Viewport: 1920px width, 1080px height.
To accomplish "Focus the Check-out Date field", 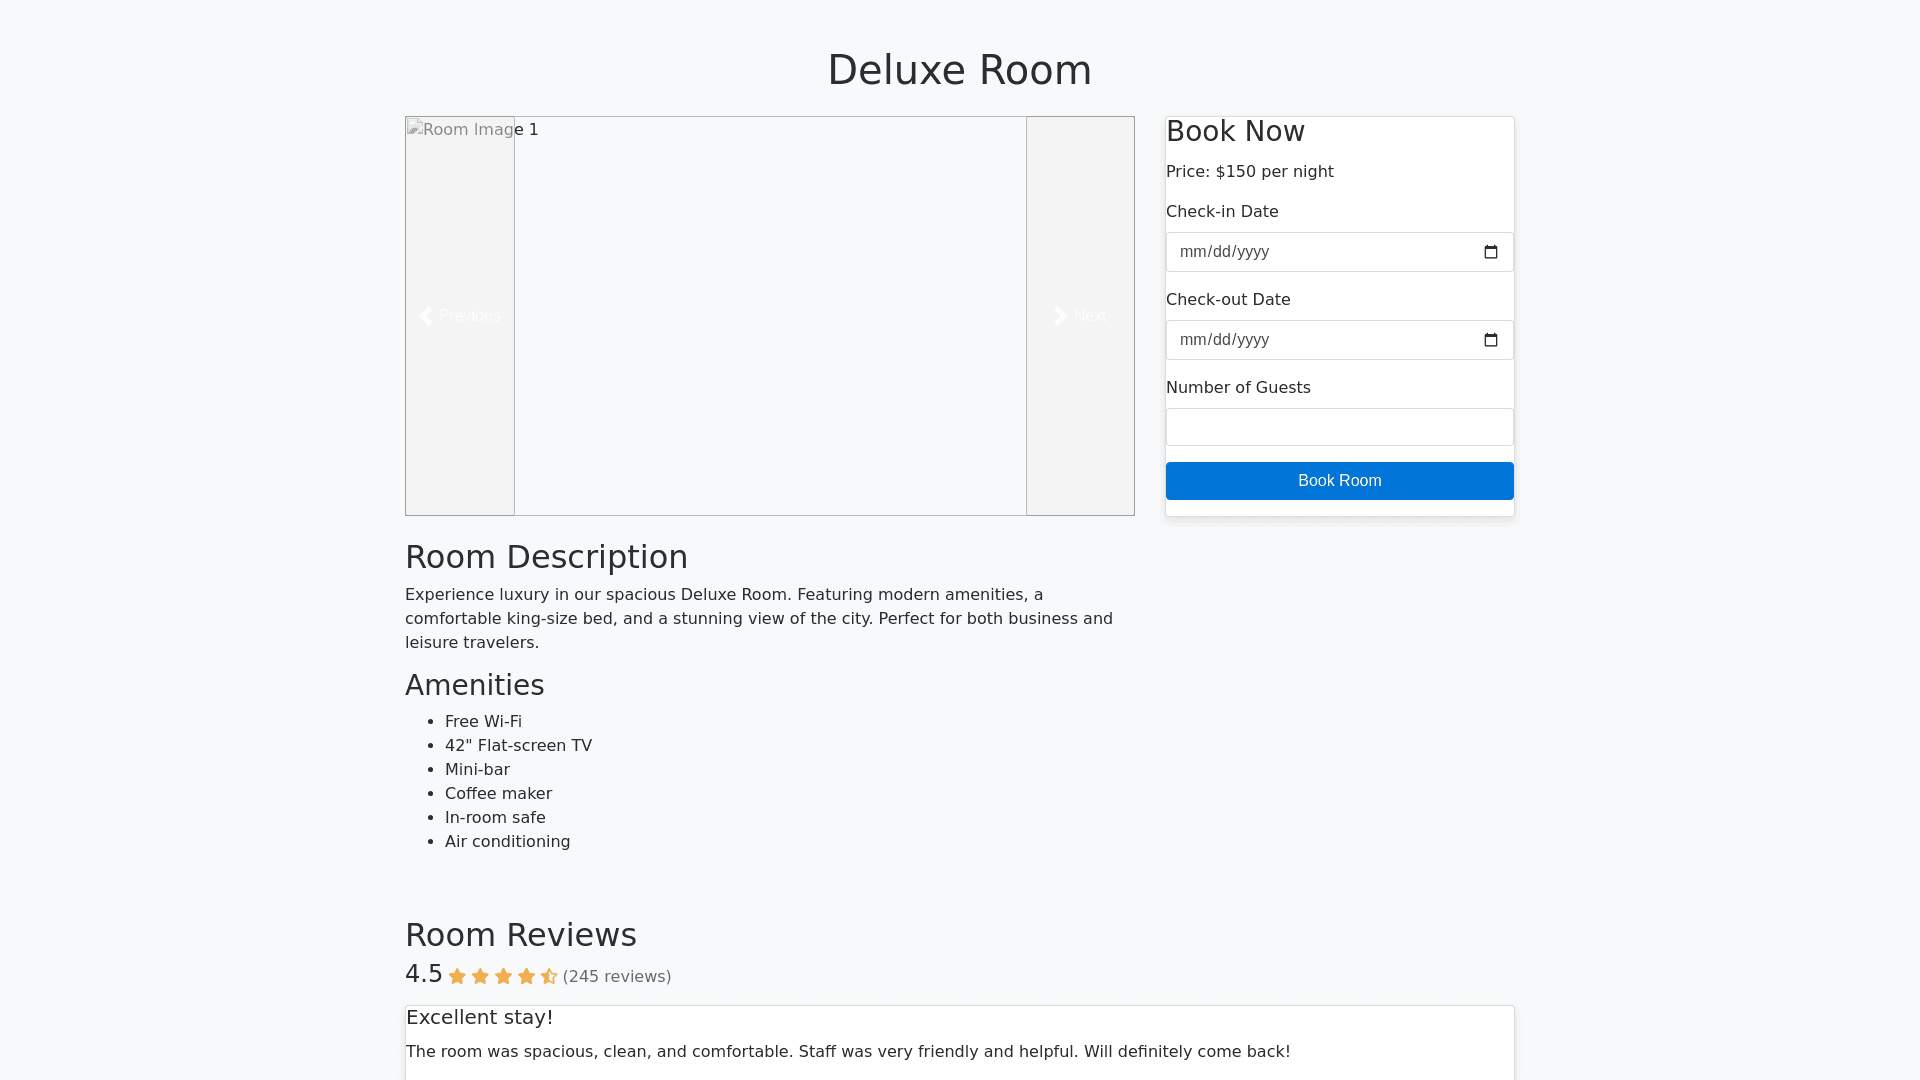I will click(x=1300, y=340).
